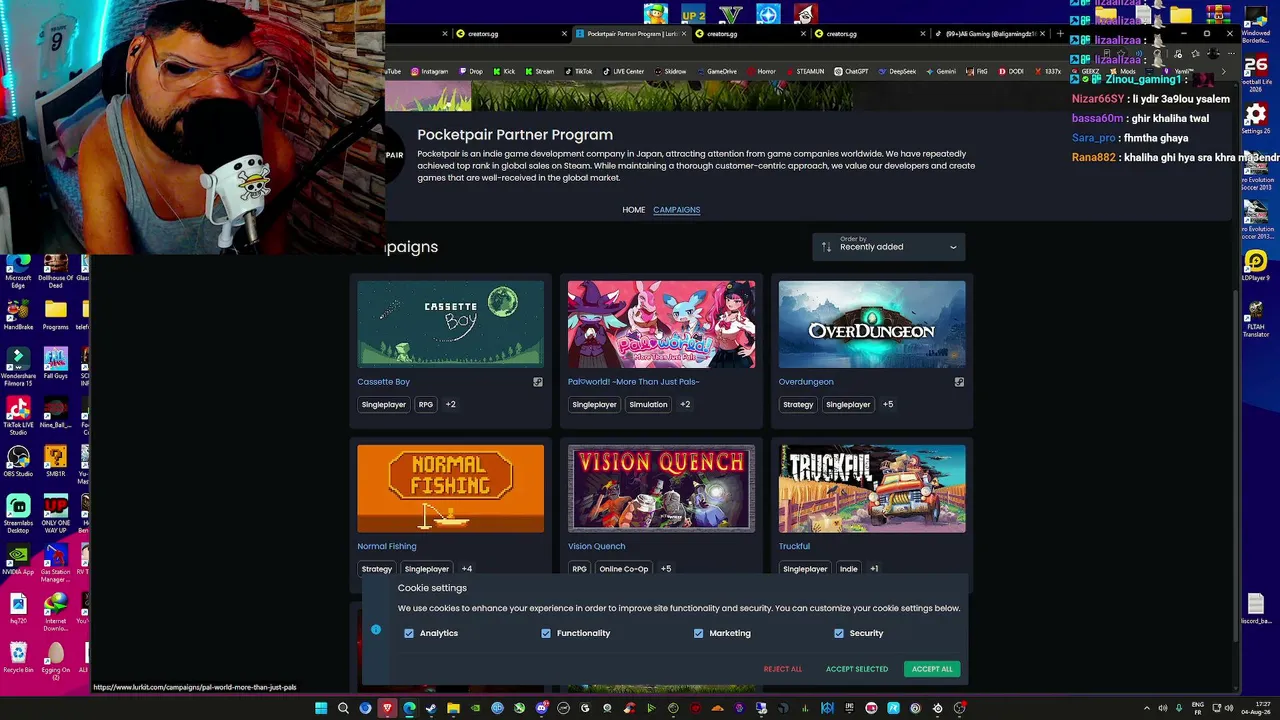Open the Kick bookmark
1280x720 pixels.
coord(504,71)
